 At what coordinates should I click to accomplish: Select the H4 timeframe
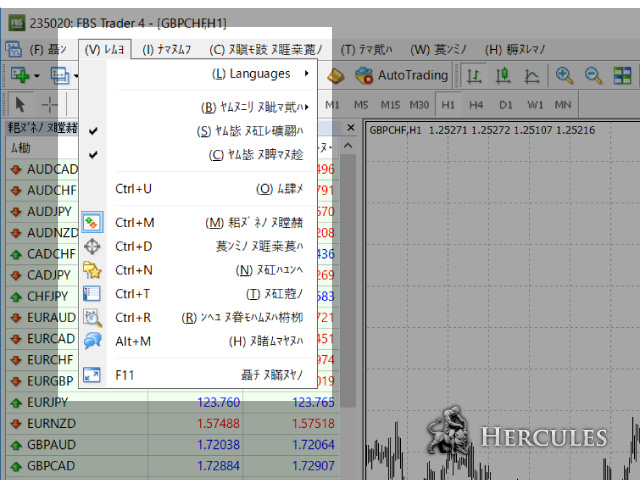[476, 105]
